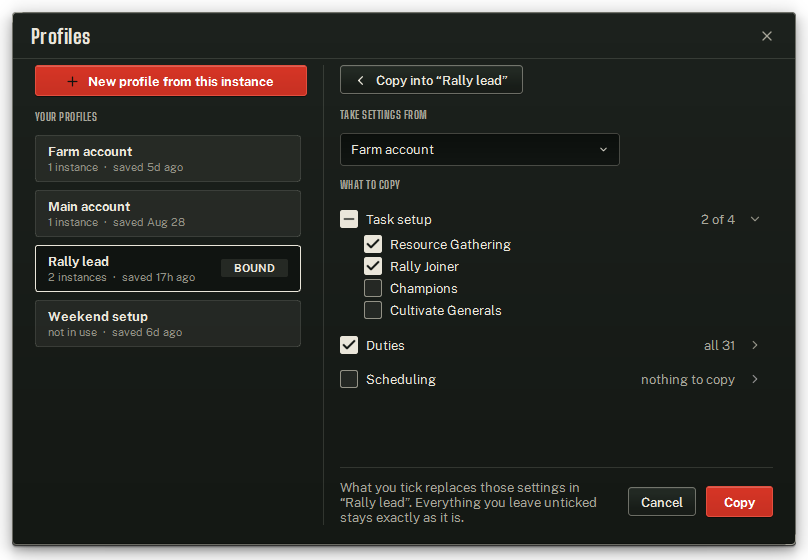Click the red Copy button
Screen dimensions: 808x560
739,502
